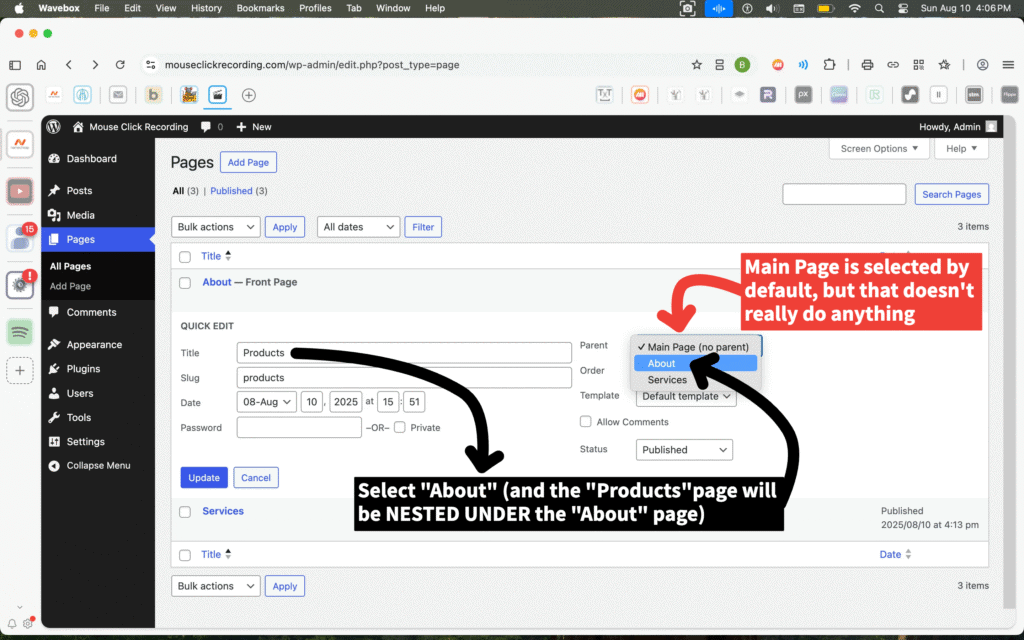Click the blue Update button
This screenshot has width=1024, height=640.
pos(204,477)
